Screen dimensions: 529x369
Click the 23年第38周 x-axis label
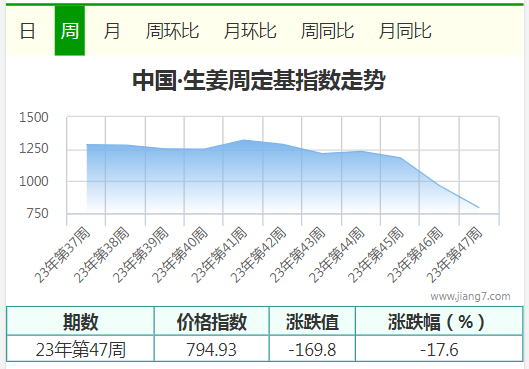click(x=102, y=255)
